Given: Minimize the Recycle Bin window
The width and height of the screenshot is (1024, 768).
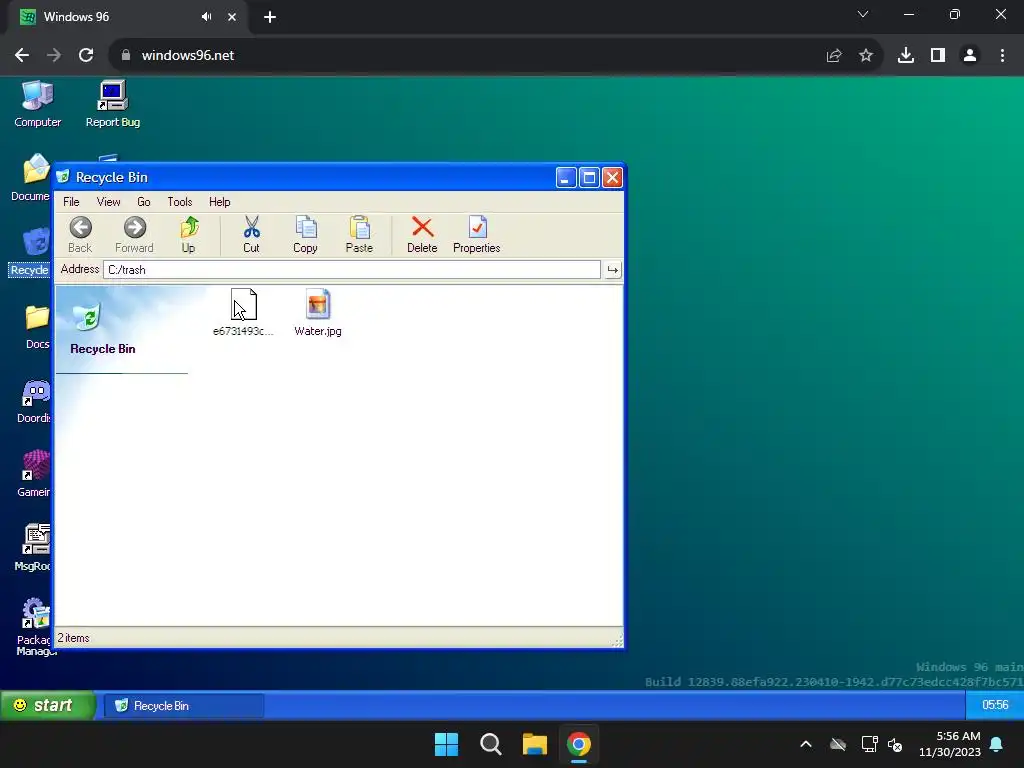Looking at the screenshot, I should click(566, 178).
